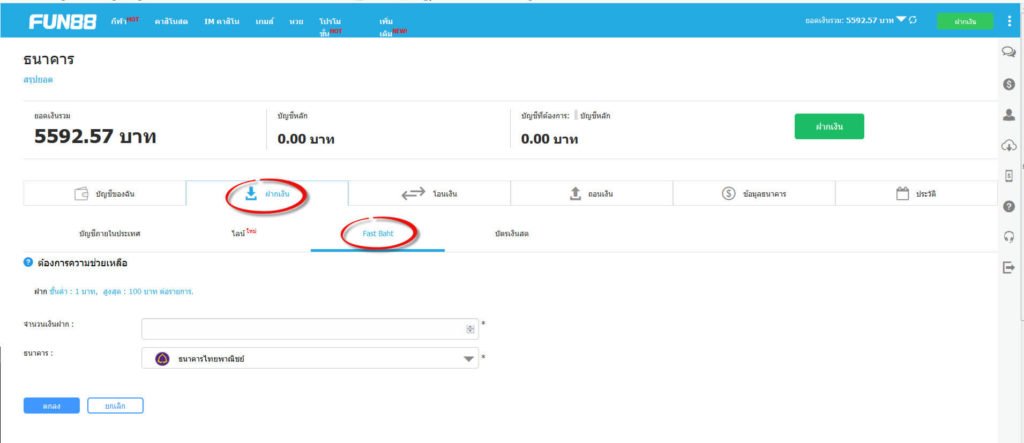Open the live chat icon in sidebar

1008,52
